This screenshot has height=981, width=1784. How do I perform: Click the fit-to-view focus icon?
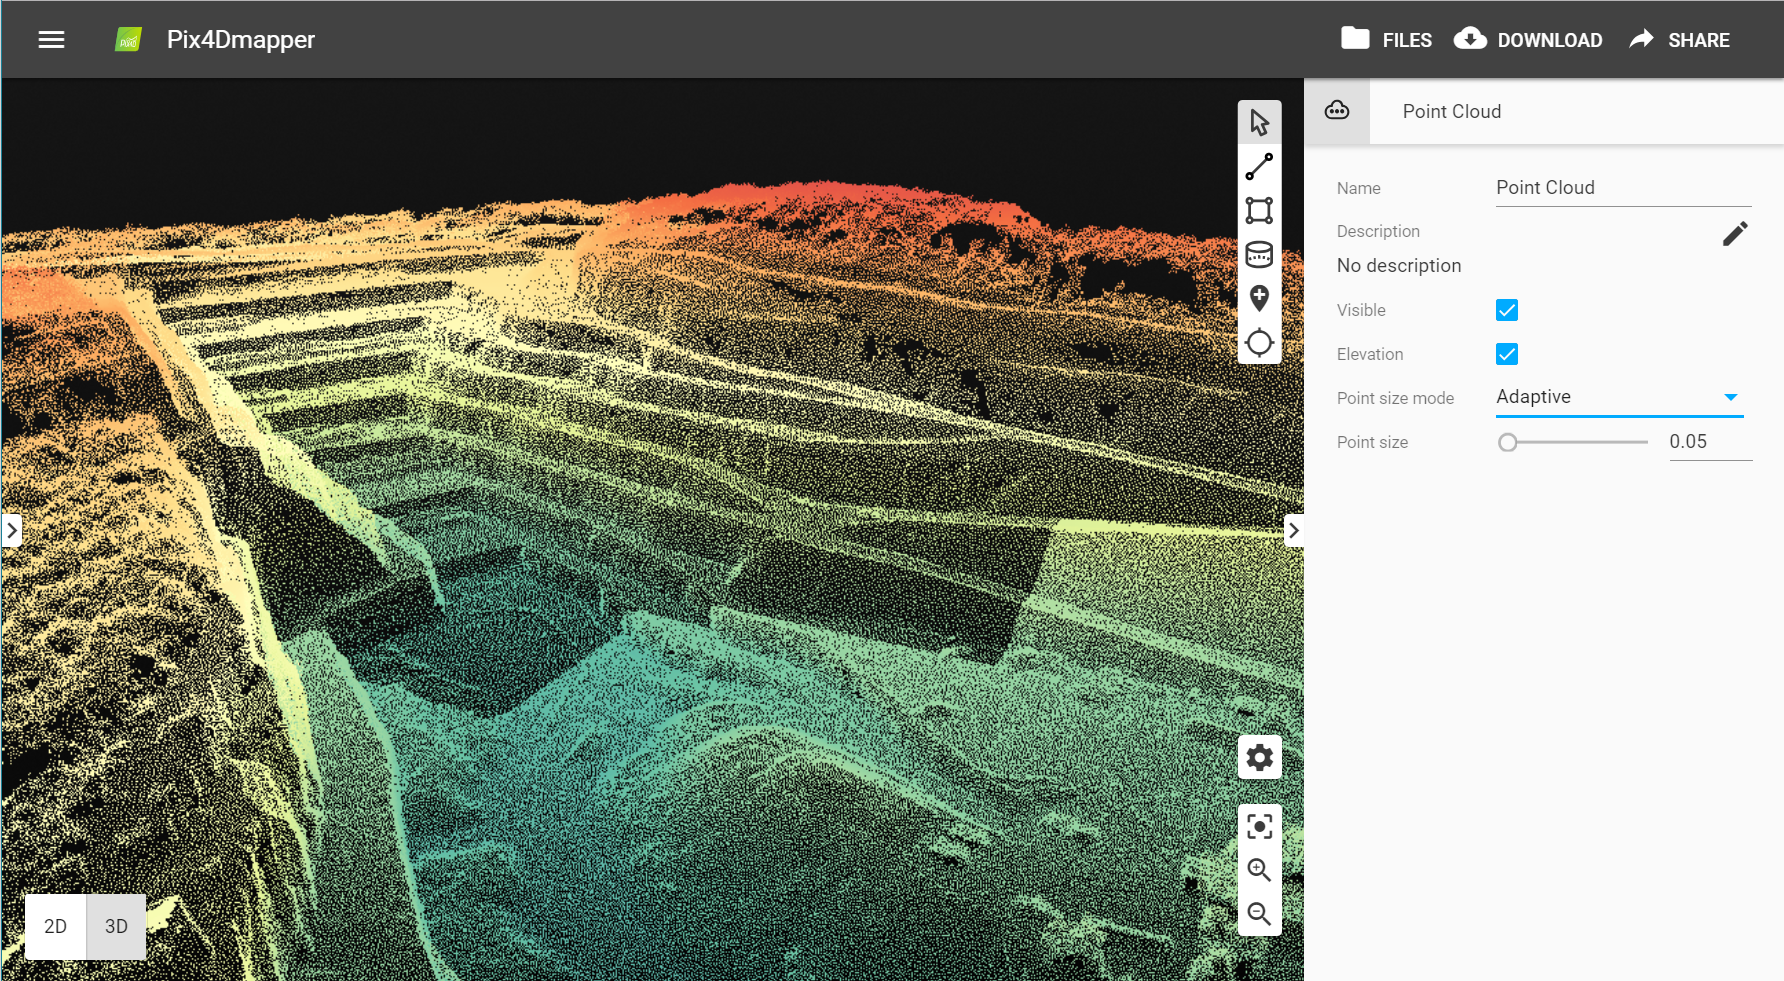[1259, 826]
